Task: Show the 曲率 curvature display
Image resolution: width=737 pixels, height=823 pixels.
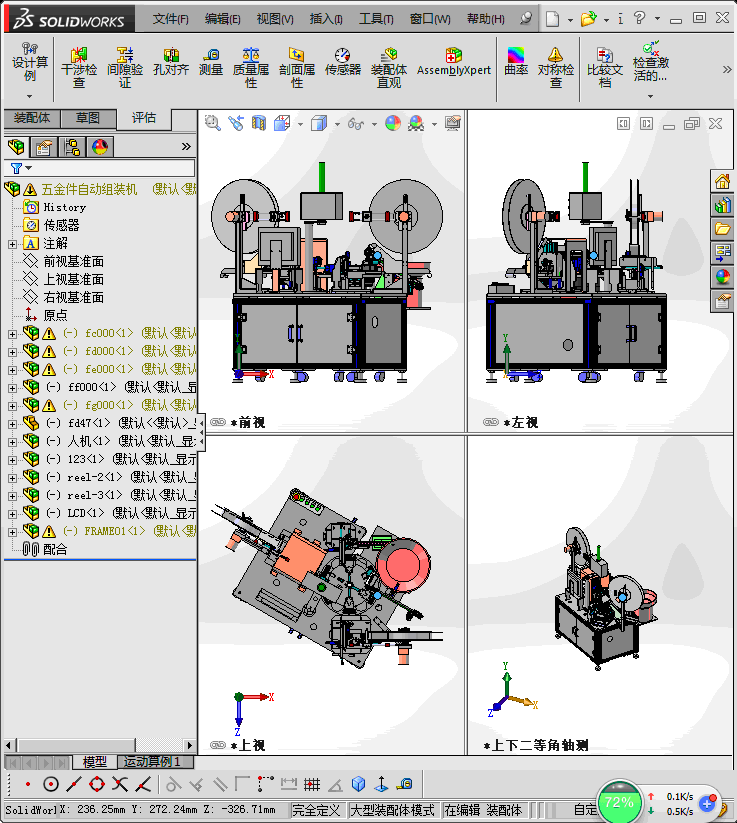Action: click(516, 61)
